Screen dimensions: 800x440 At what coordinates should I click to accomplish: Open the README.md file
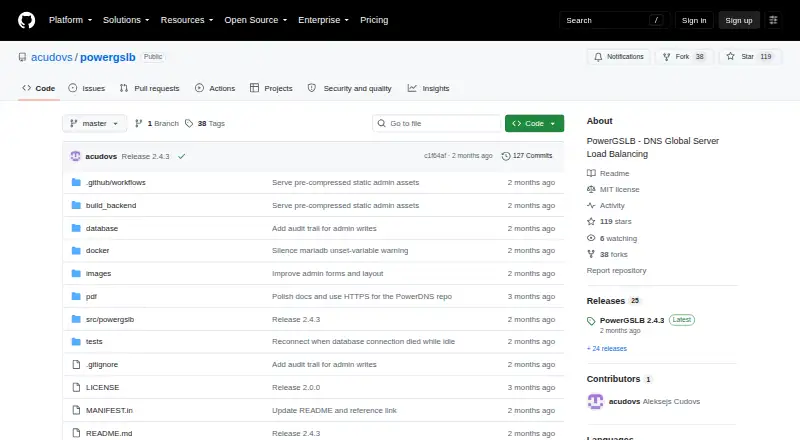109,433
